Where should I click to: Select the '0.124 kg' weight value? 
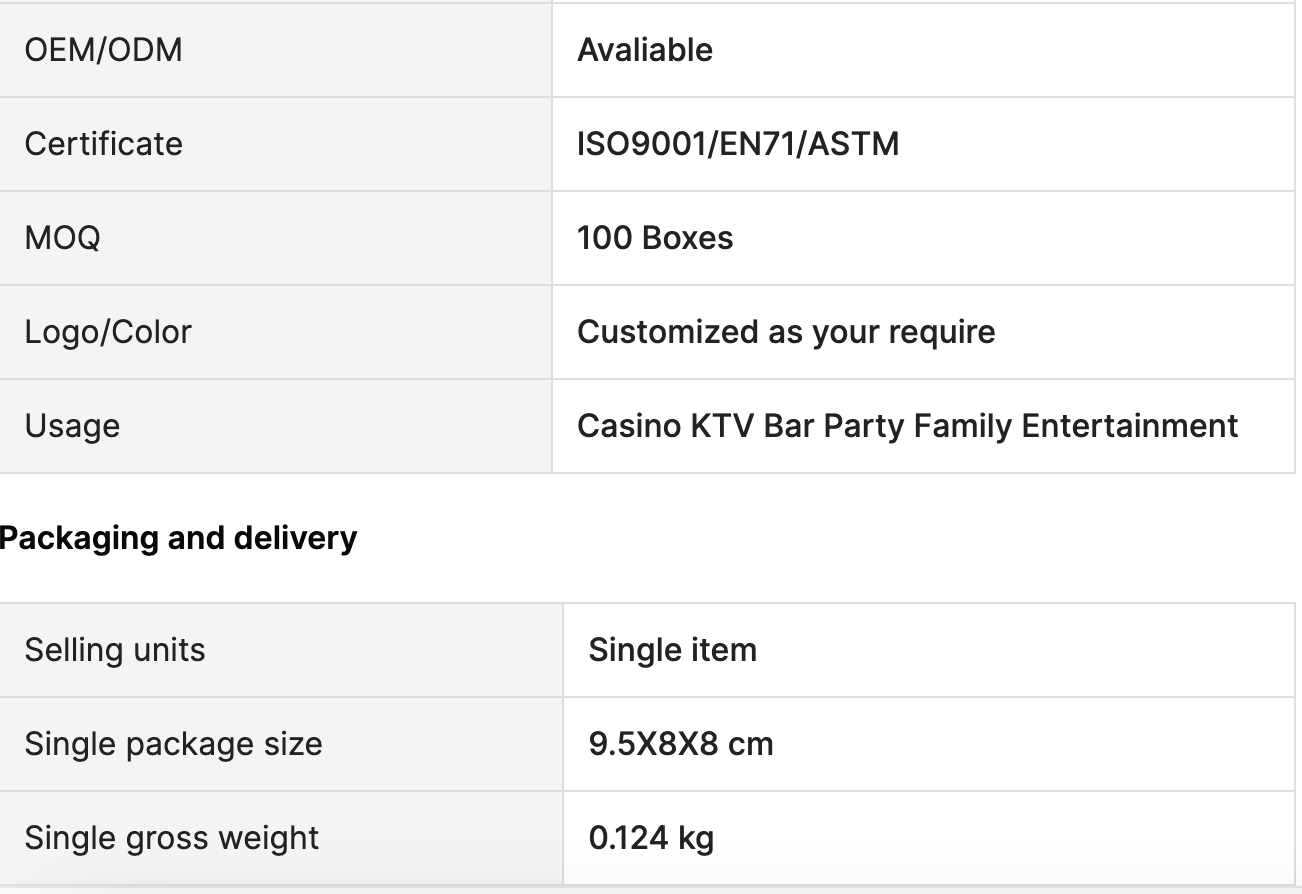(x=651, y=838)
